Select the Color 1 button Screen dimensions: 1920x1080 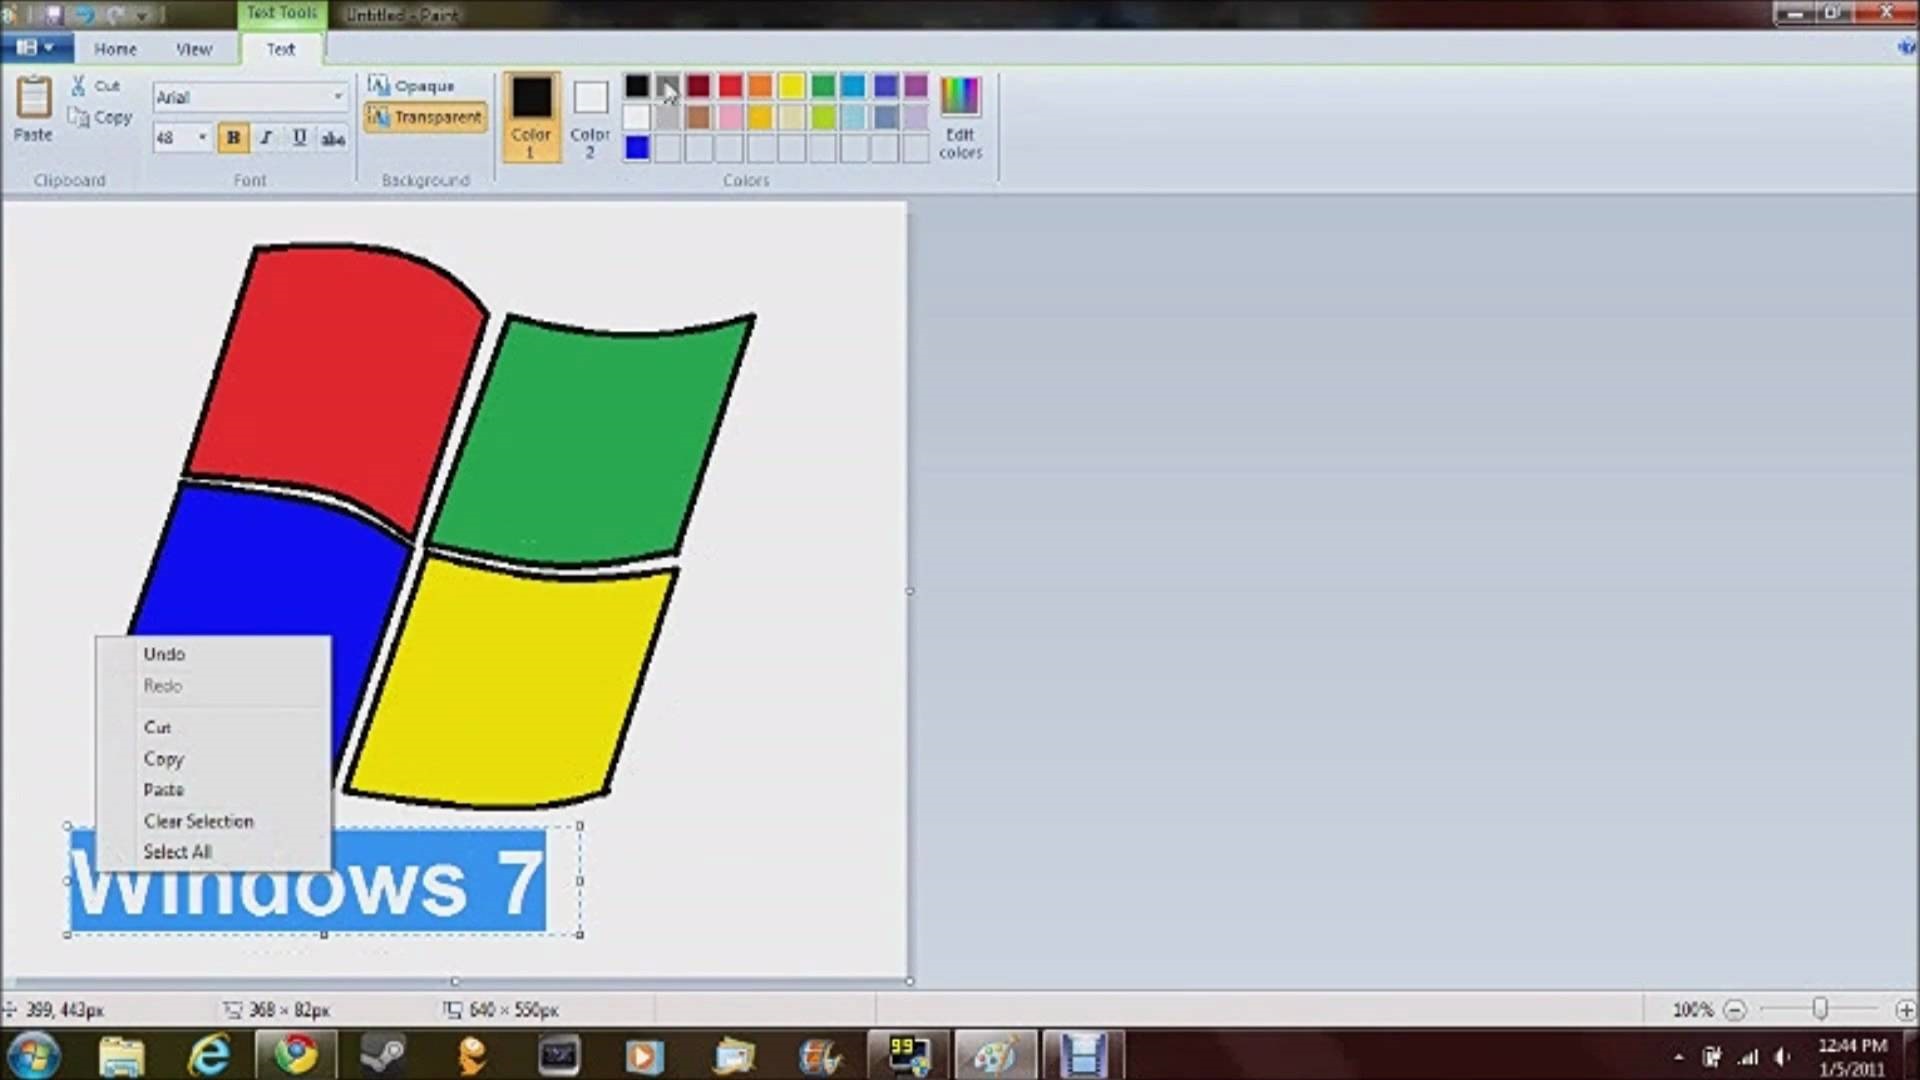pos(531,117)
